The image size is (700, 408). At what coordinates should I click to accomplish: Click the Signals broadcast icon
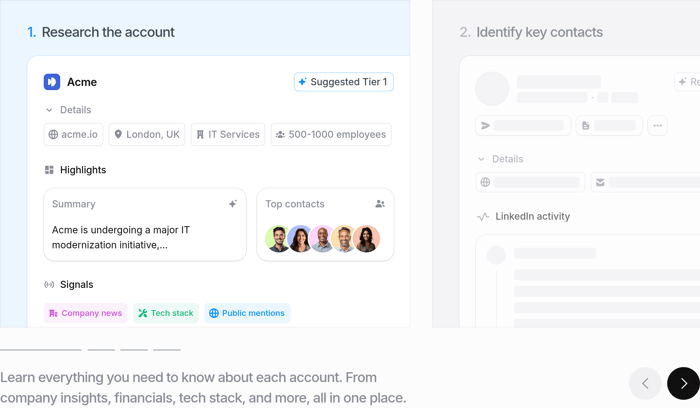pos(49,285)
